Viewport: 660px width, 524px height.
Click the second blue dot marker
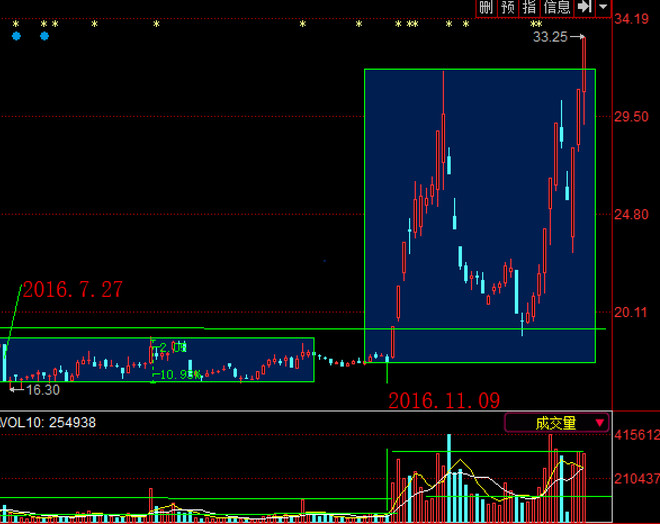pos(44,36)
